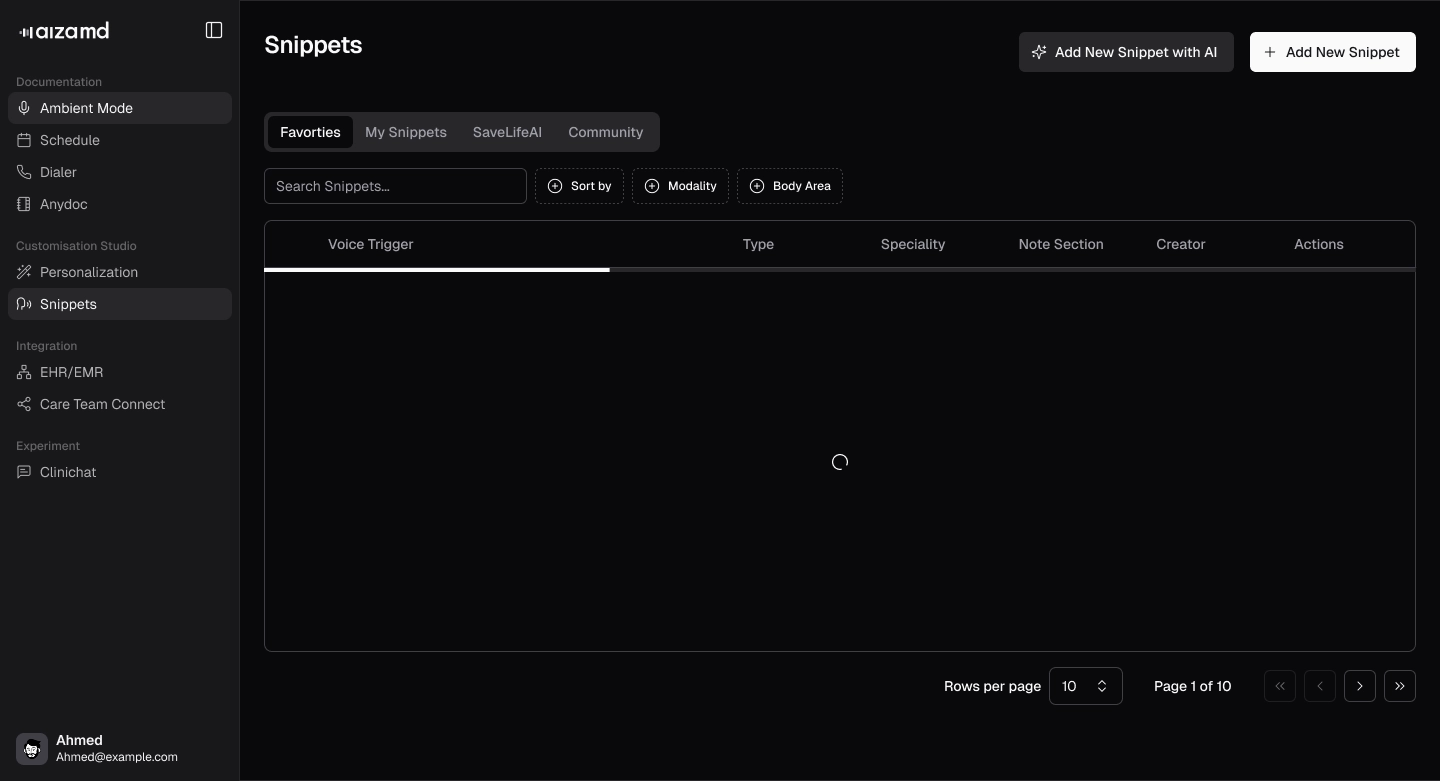The image size is (1440, 781).
Task: Click the Clinichat message icon
Action: click(24, 472)
